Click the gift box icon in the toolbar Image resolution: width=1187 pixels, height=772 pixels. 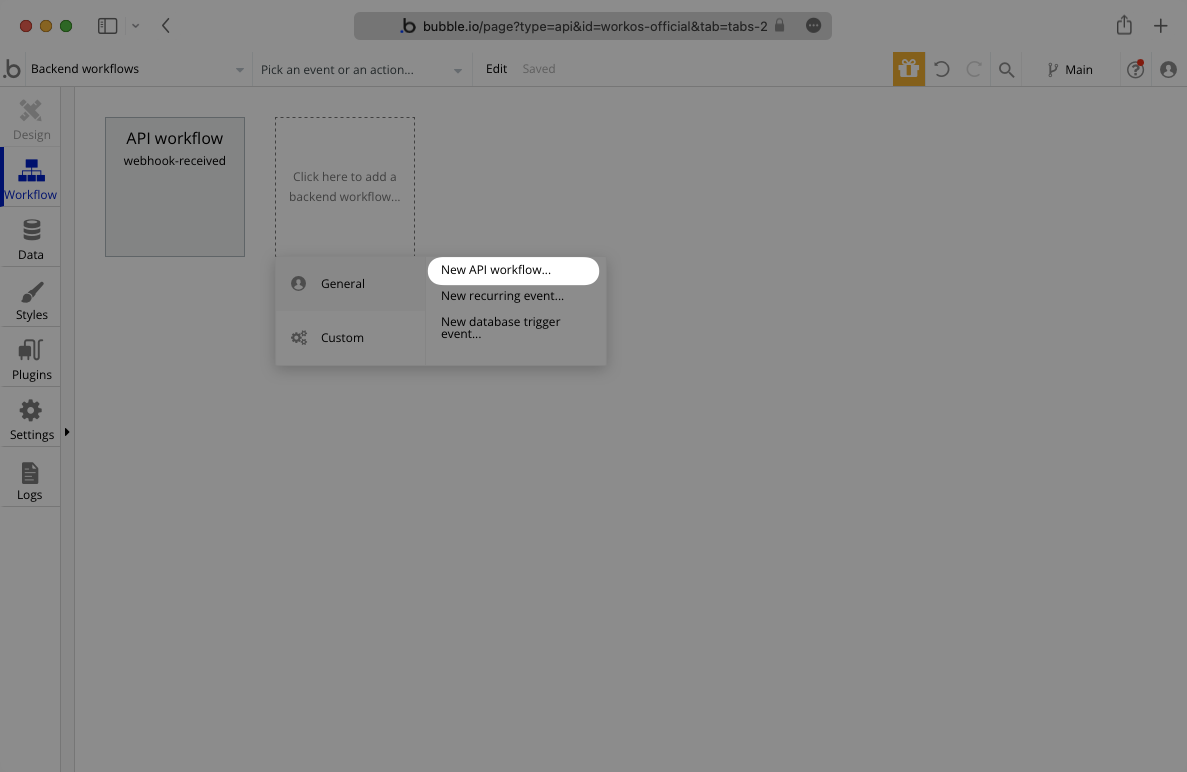909,69
